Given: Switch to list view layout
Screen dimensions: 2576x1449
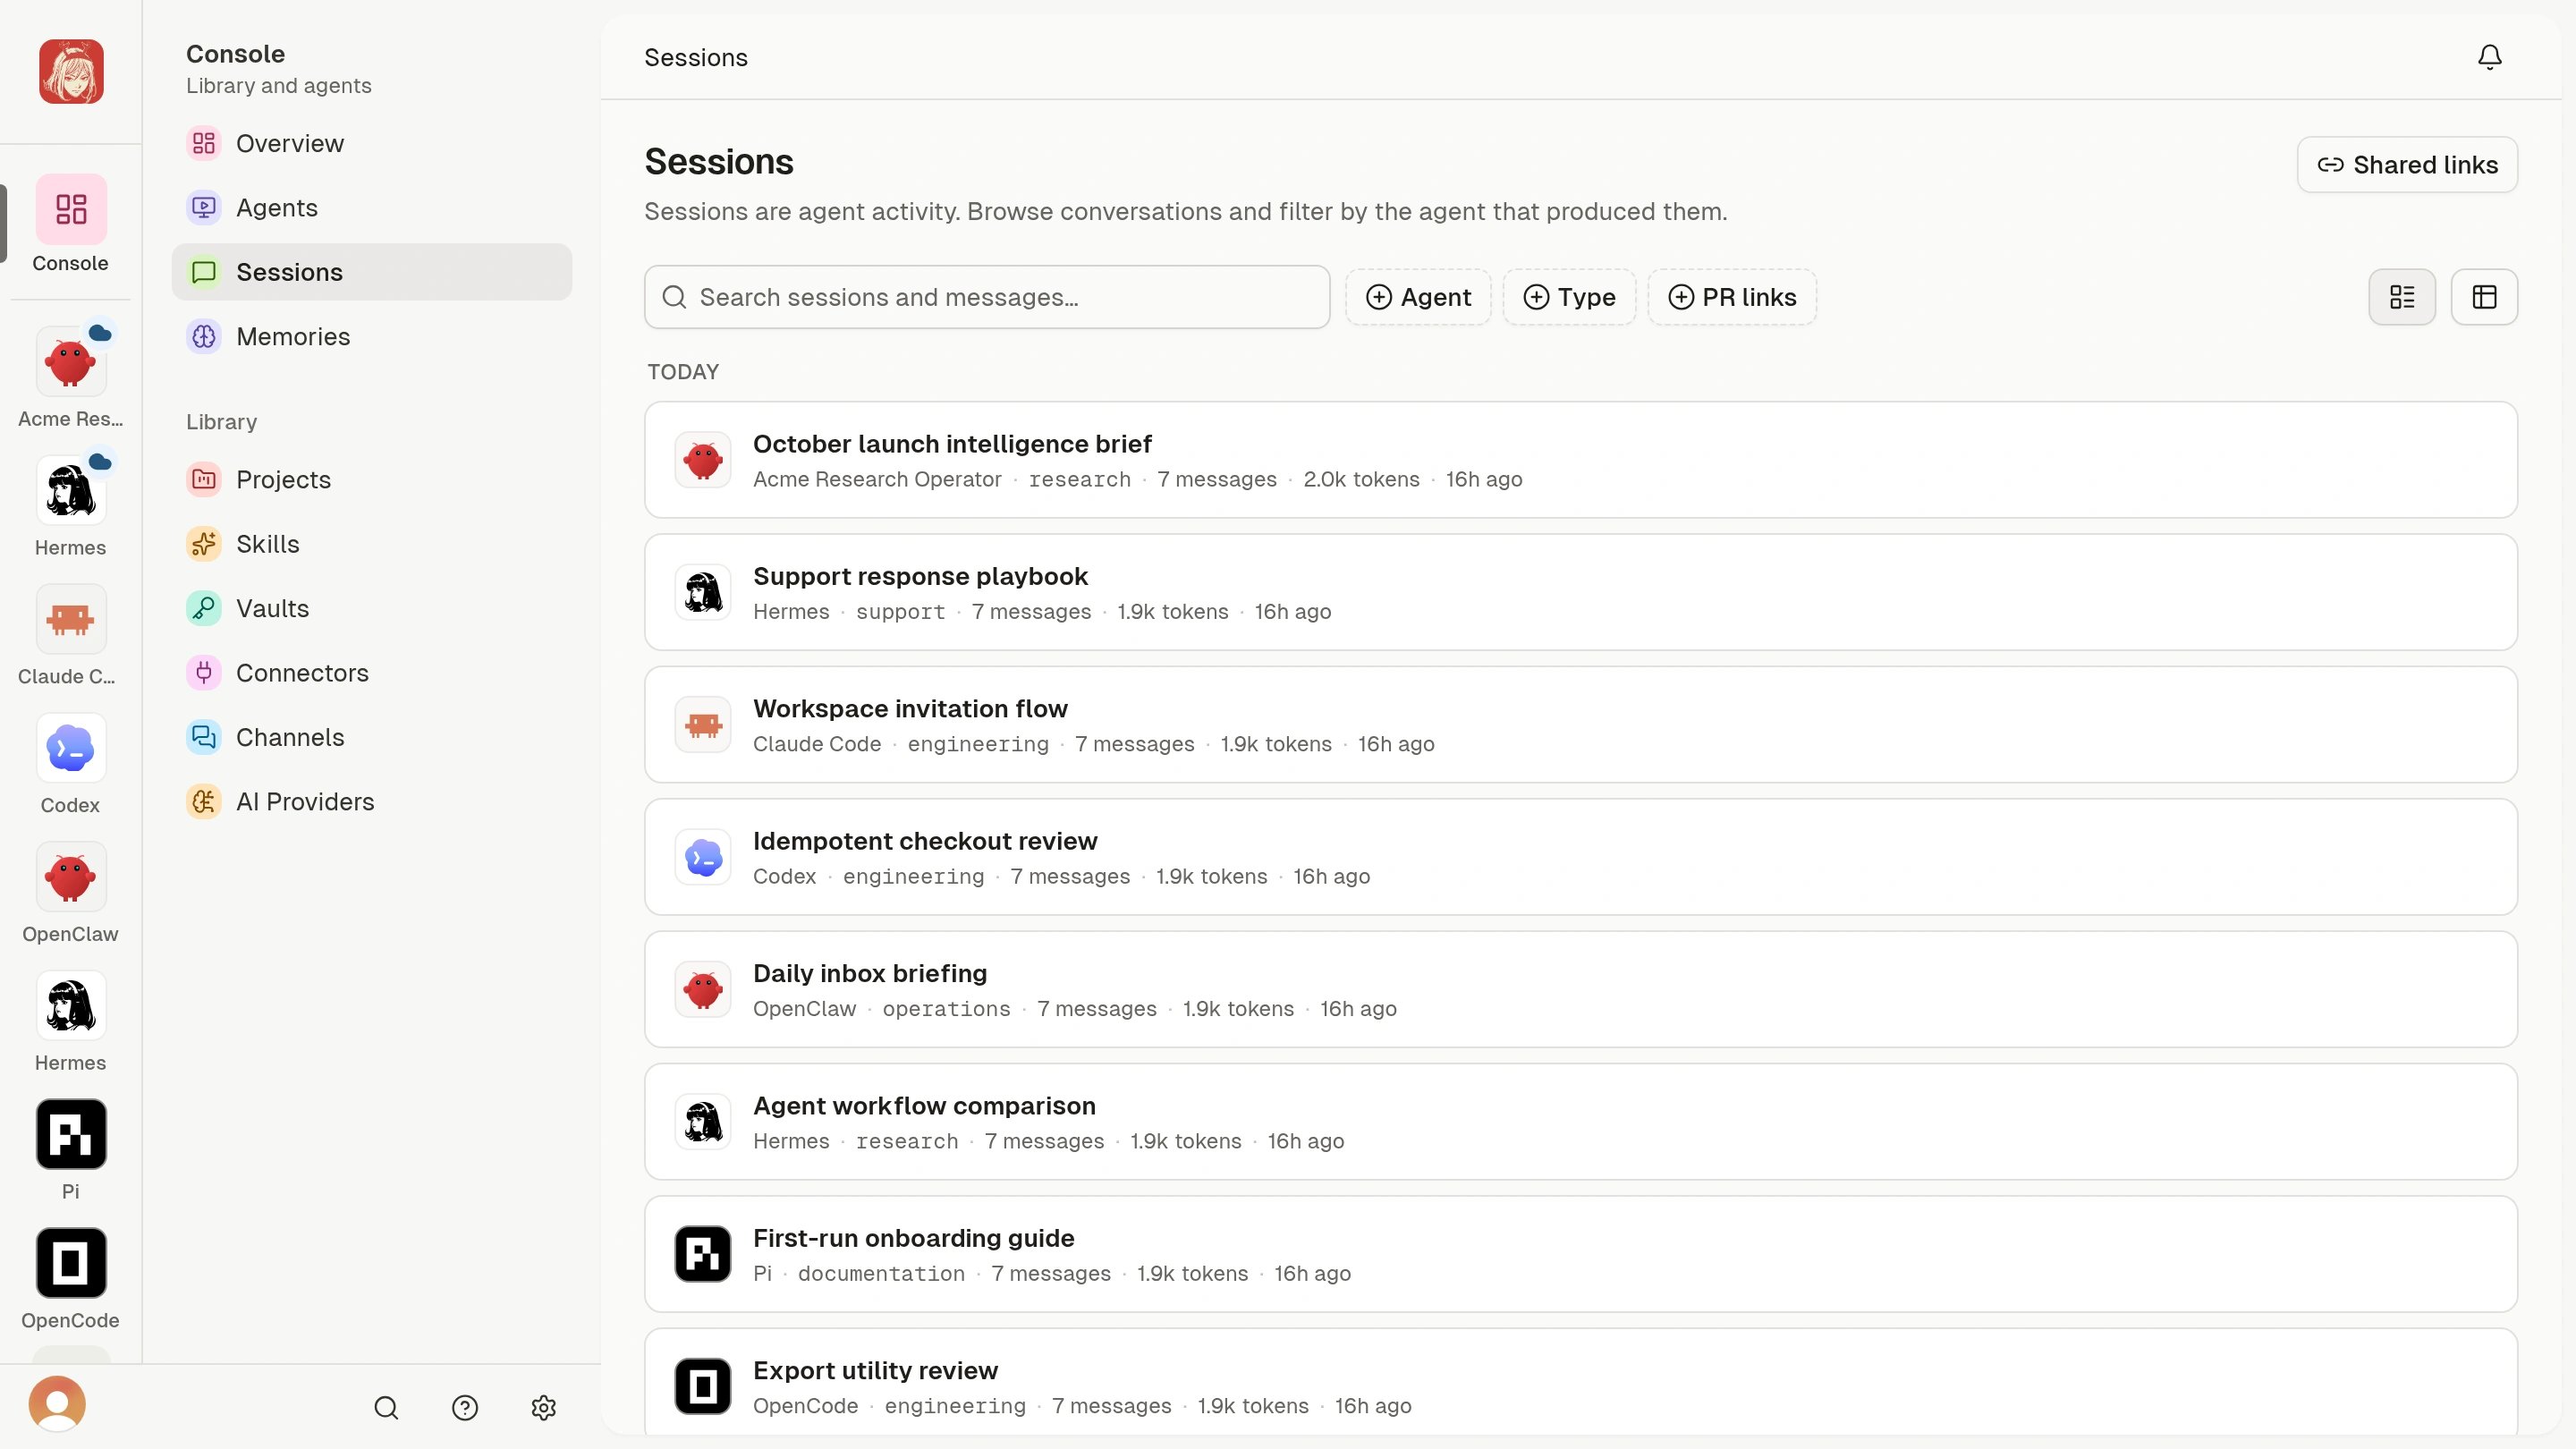Looking at the screenshot, I should coord(2402,297).
